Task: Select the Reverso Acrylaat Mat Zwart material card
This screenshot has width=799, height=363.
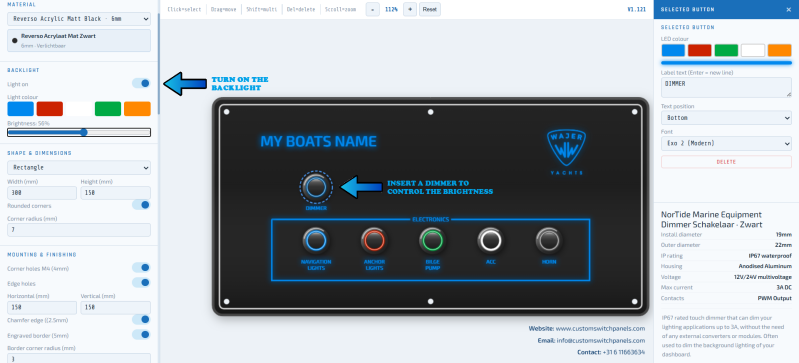Action: tap(79, 40)
